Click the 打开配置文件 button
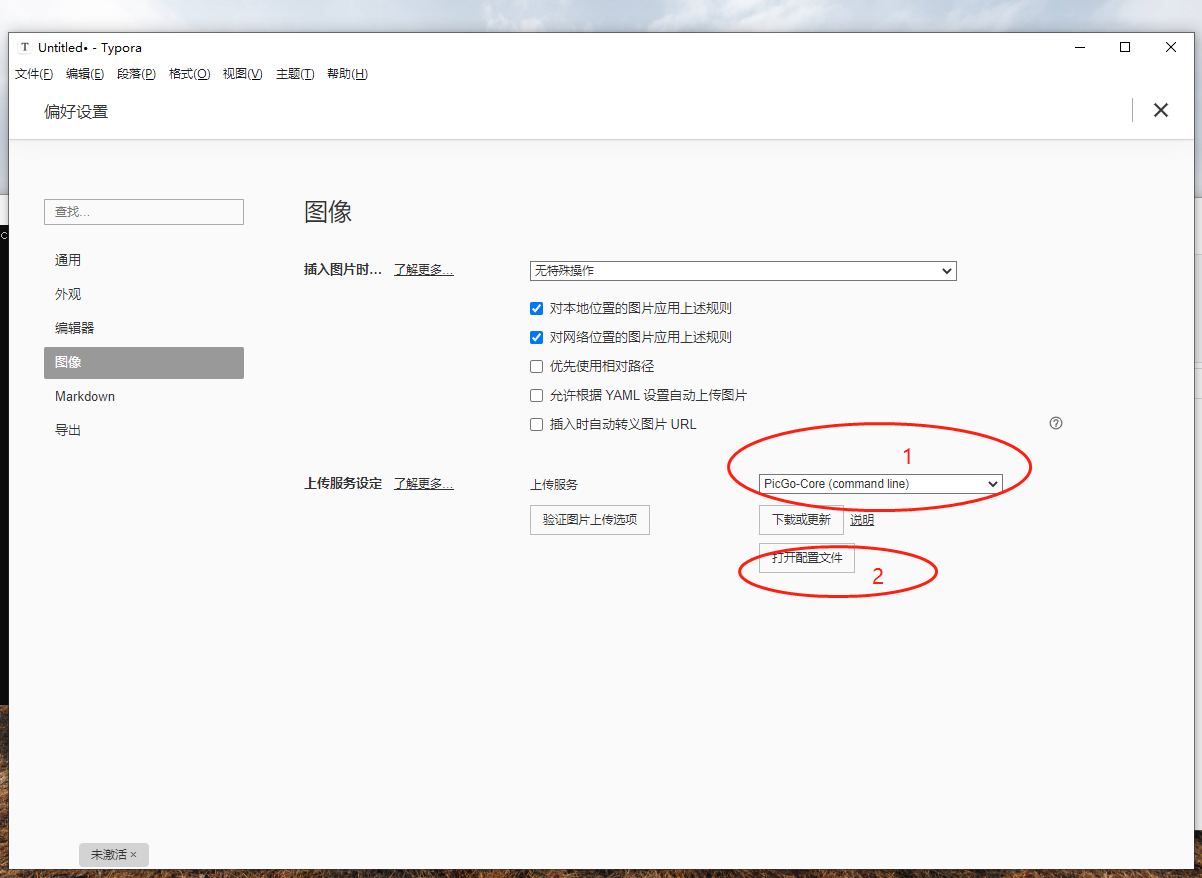 tap(807, 558)
